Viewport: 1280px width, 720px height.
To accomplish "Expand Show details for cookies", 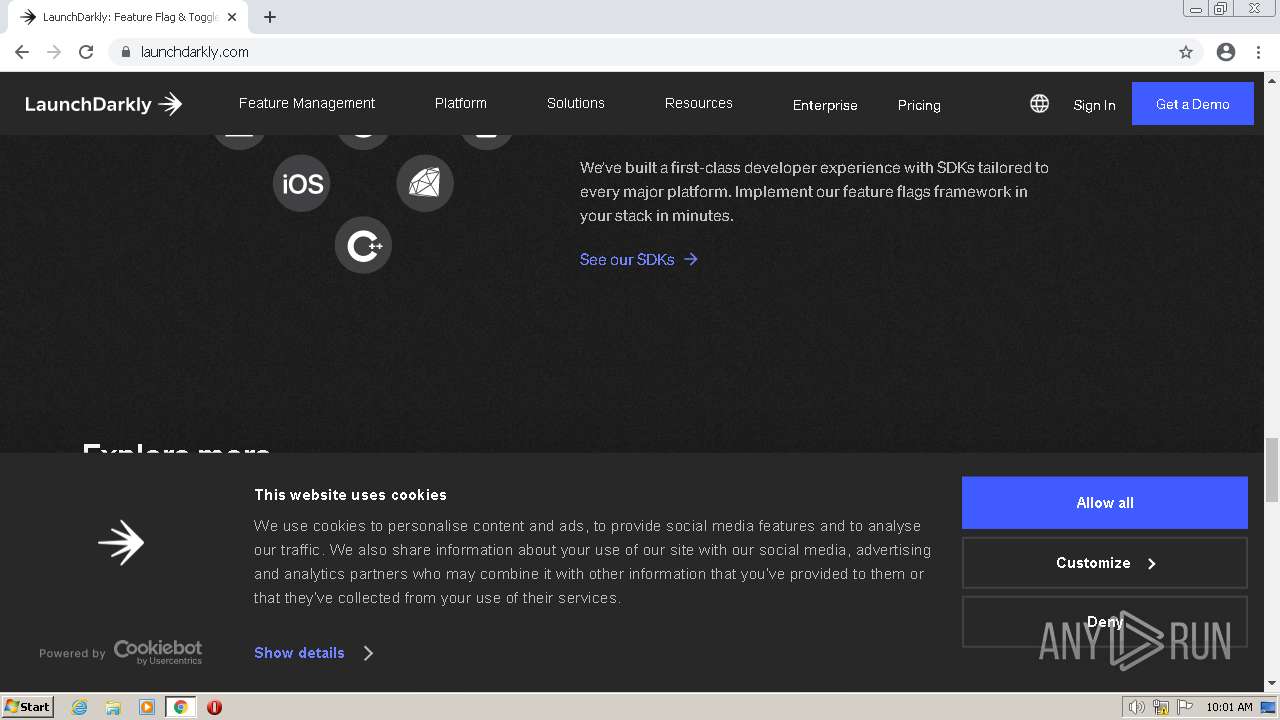I will point(314,653).
